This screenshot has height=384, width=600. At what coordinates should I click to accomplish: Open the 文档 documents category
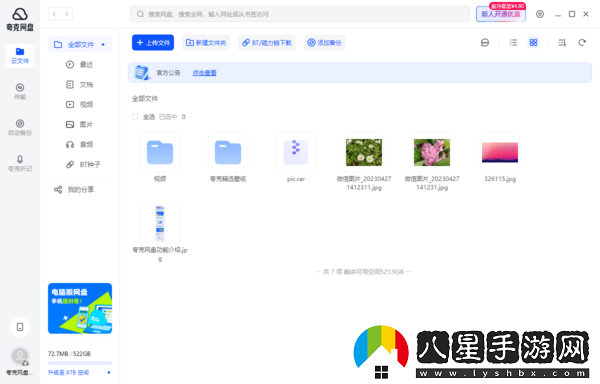point(80,84)
